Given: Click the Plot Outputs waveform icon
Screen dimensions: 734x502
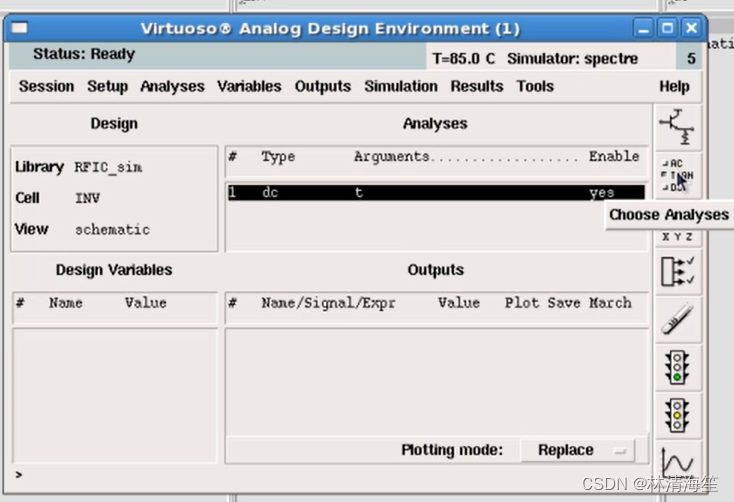Looking at the screenshot, I should (x=677, y=461).
